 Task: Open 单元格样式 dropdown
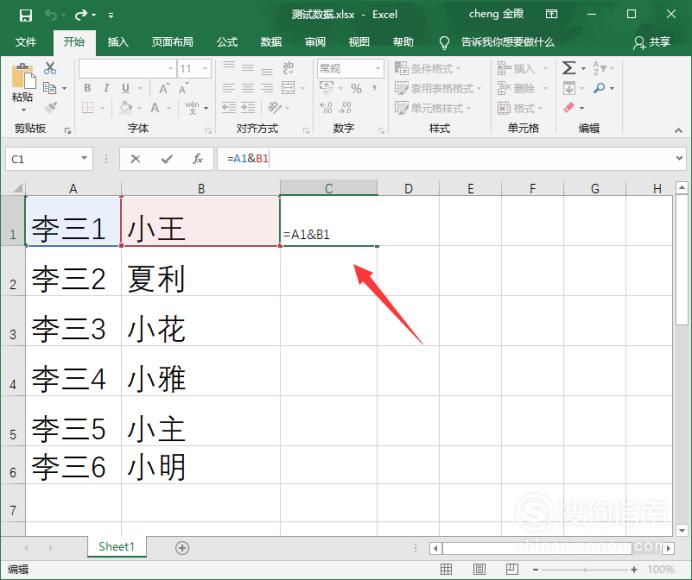(432, 108)
